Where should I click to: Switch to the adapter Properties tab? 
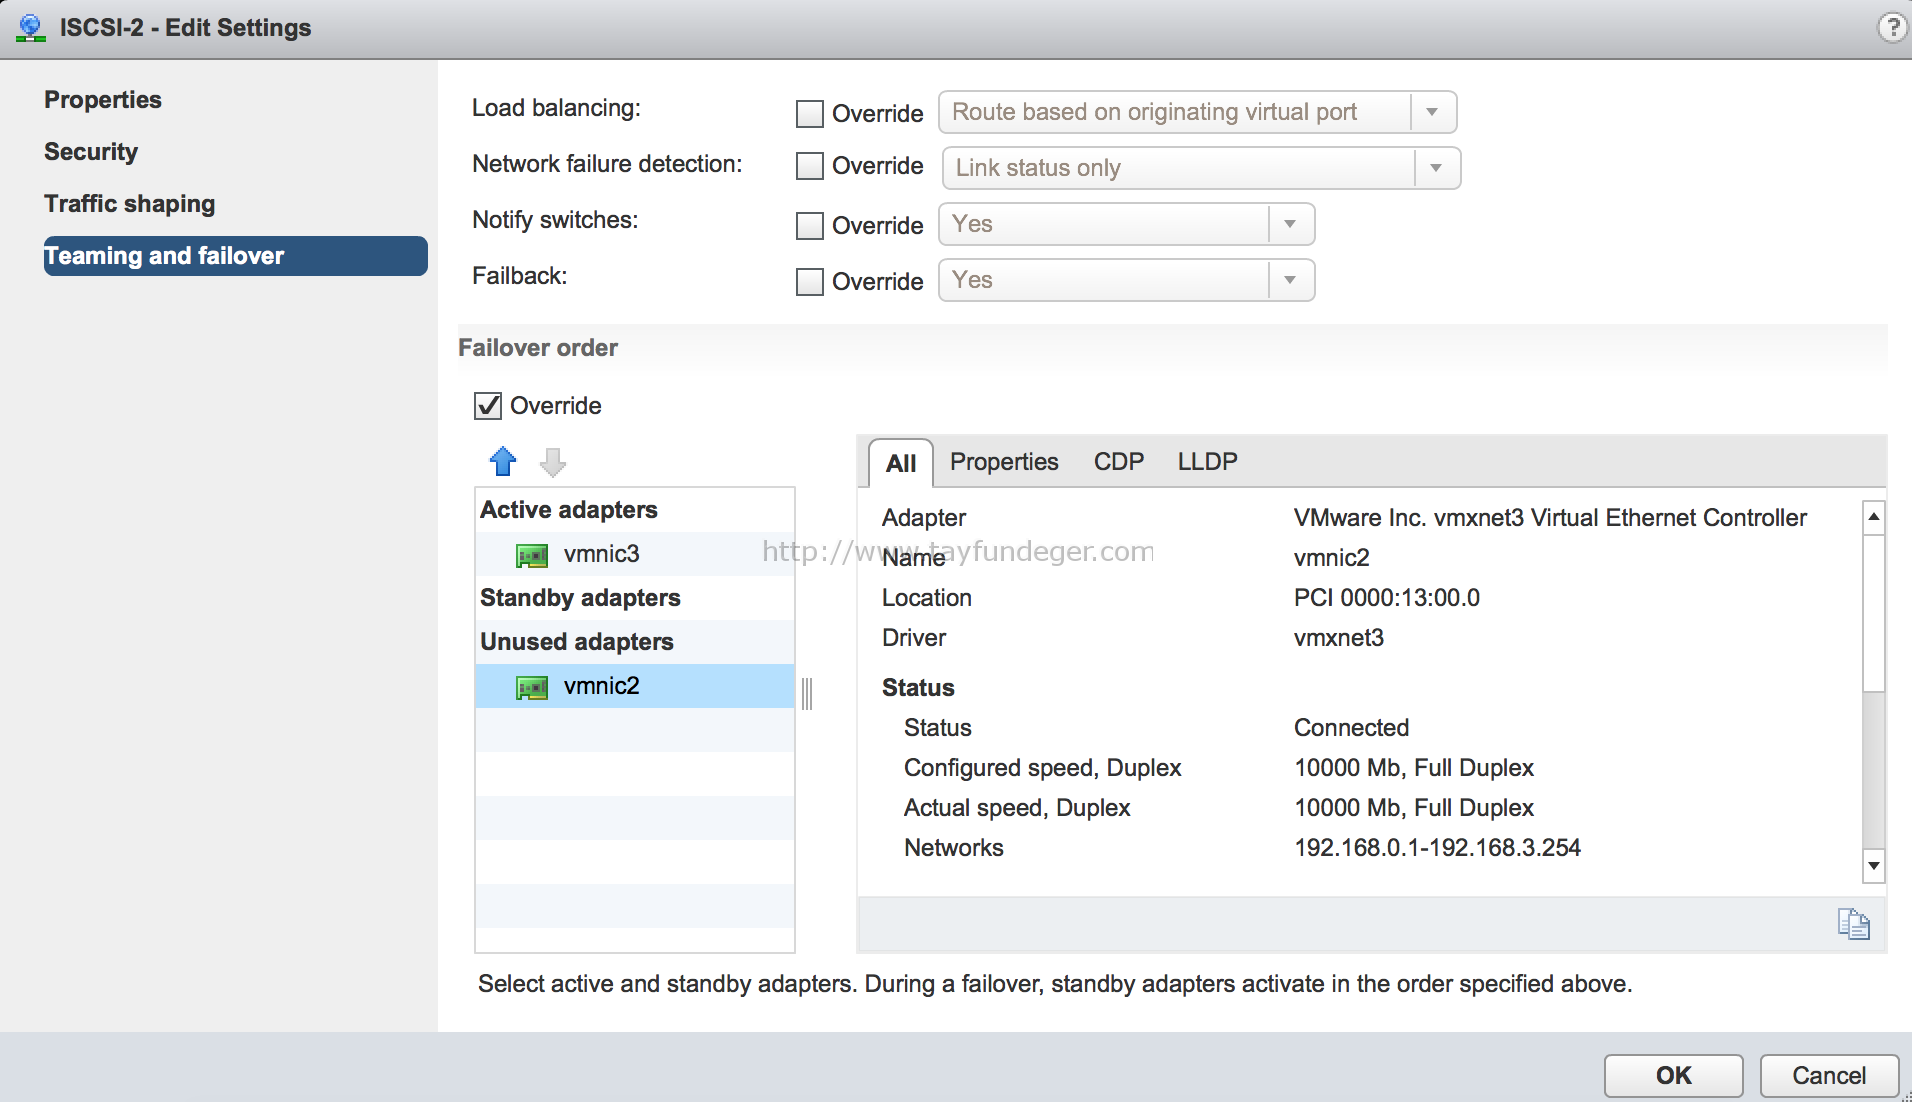point(1004,462)
